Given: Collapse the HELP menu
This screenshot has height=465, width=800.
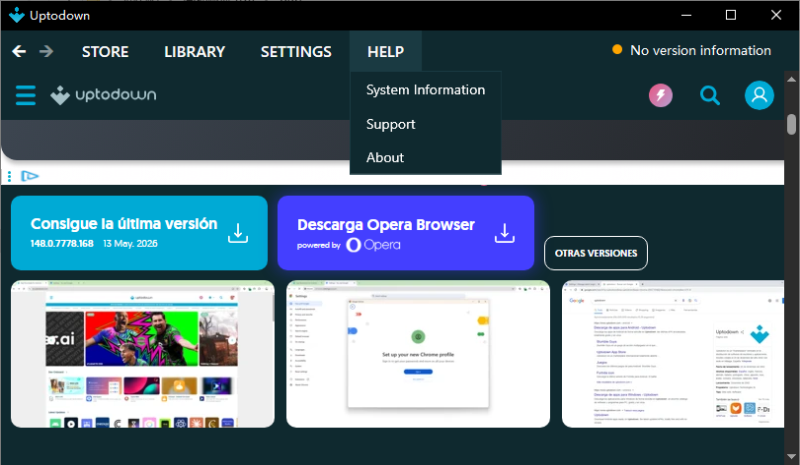Looking at the screenshot, I should tap(386, 52).
